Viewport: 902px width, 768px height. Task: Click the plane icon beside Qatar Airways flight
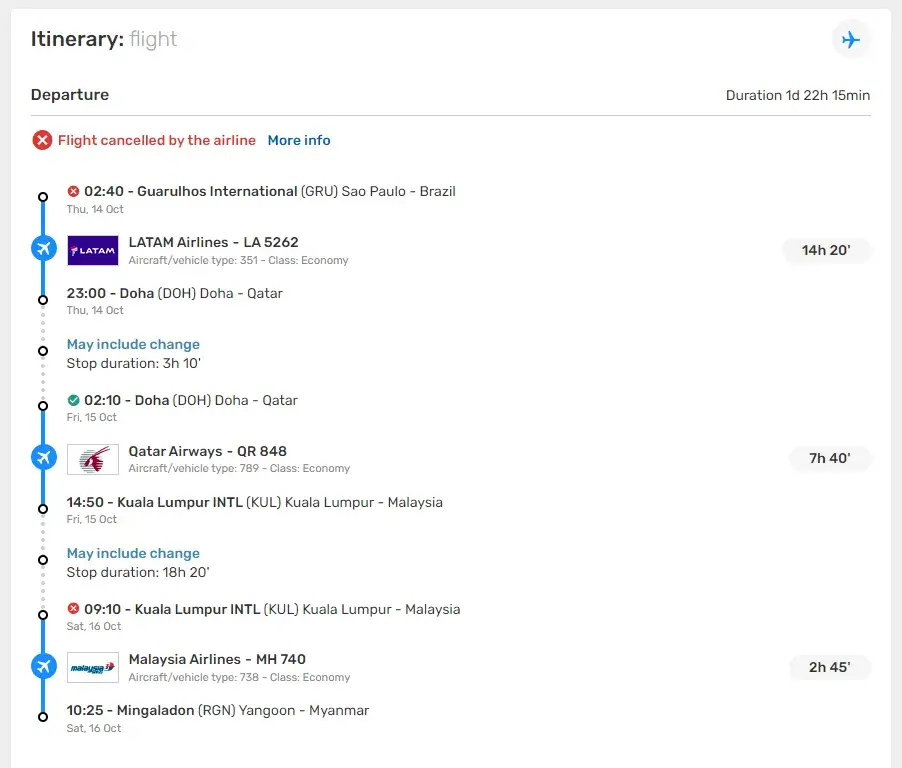[x=43, y=457]
